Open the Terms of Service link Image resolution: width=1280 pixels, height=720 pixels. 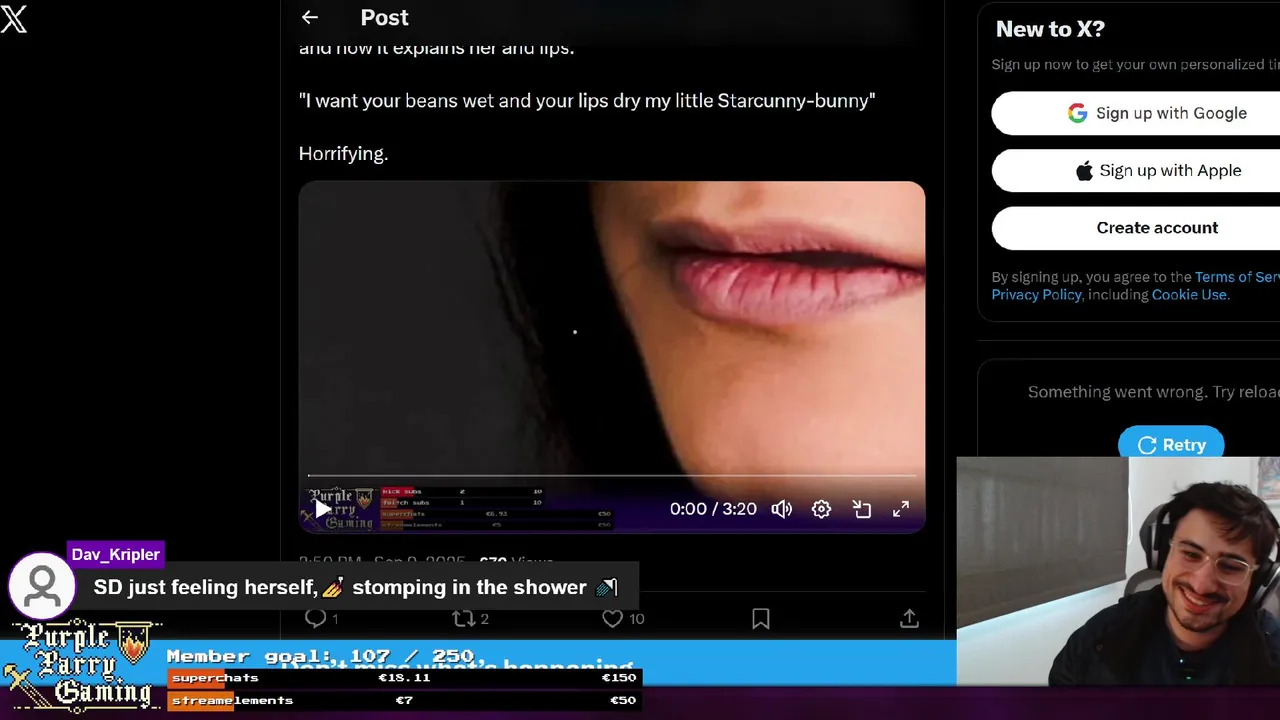pos(1237,277)
